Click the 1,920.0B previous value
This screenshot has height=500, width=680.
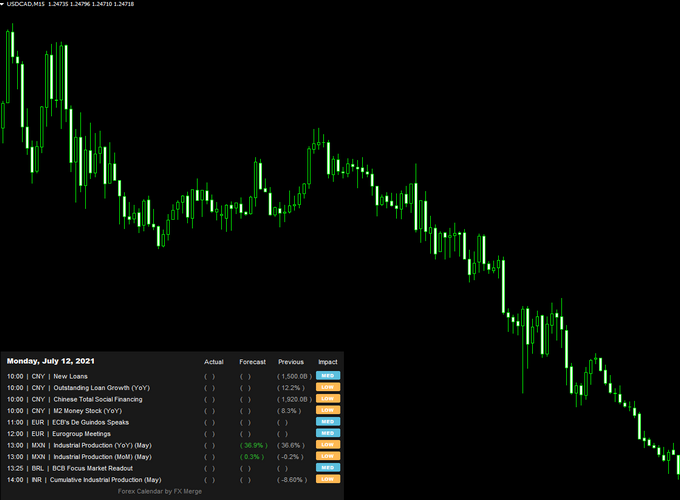tap(294, 399)
